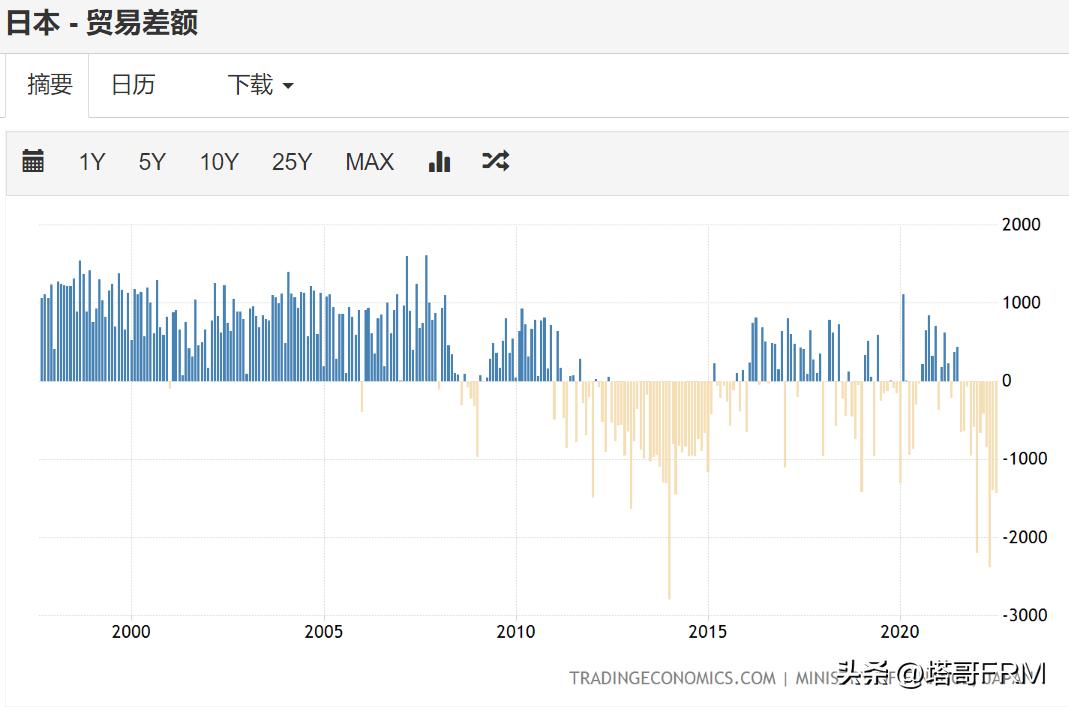Click the dropdown arrow beside 下载
This screenshot has height=707, width=1069.
pyautogui.click(x=288, y=86)
